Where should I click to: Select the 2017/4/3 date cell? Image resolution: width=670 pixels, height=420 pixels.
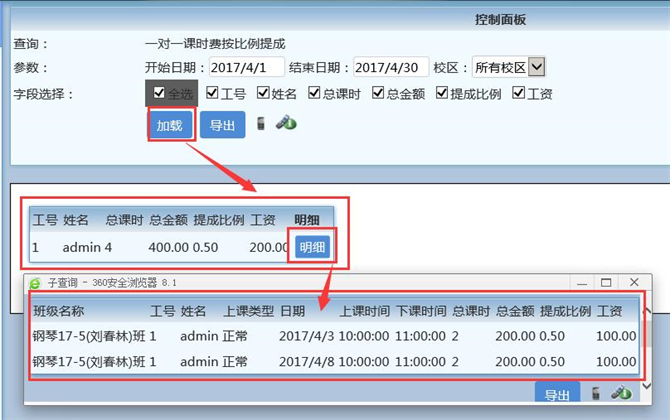(306, 336)
